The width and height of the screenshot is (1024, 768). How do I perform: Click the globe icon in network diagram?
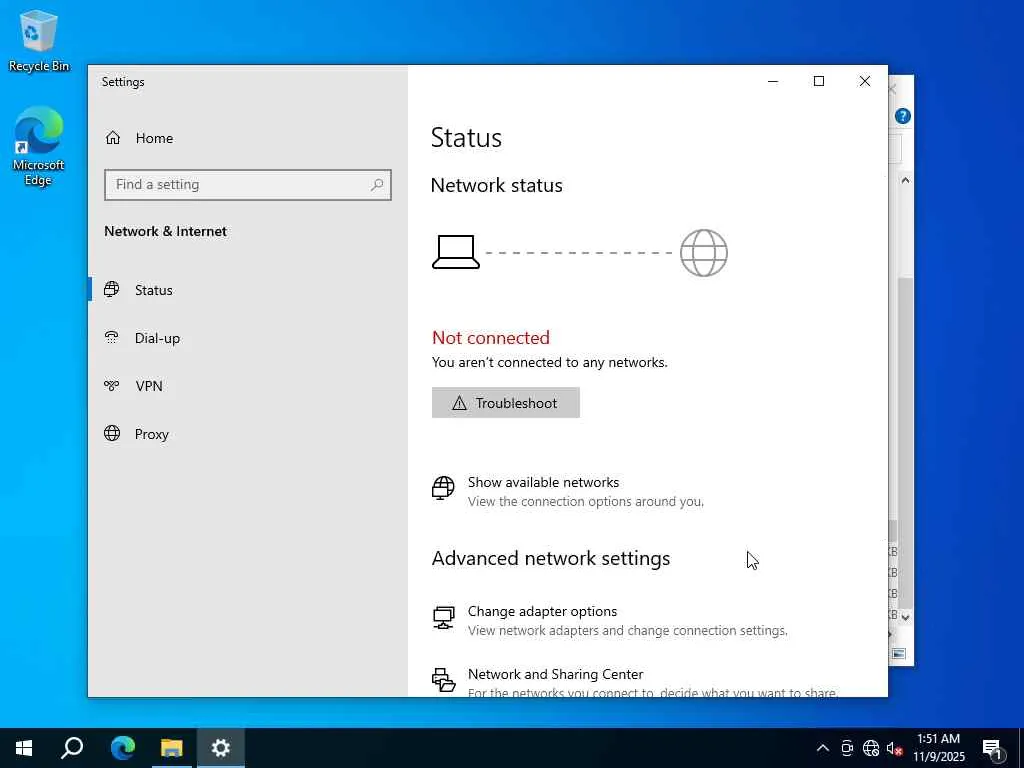point(703,253)
